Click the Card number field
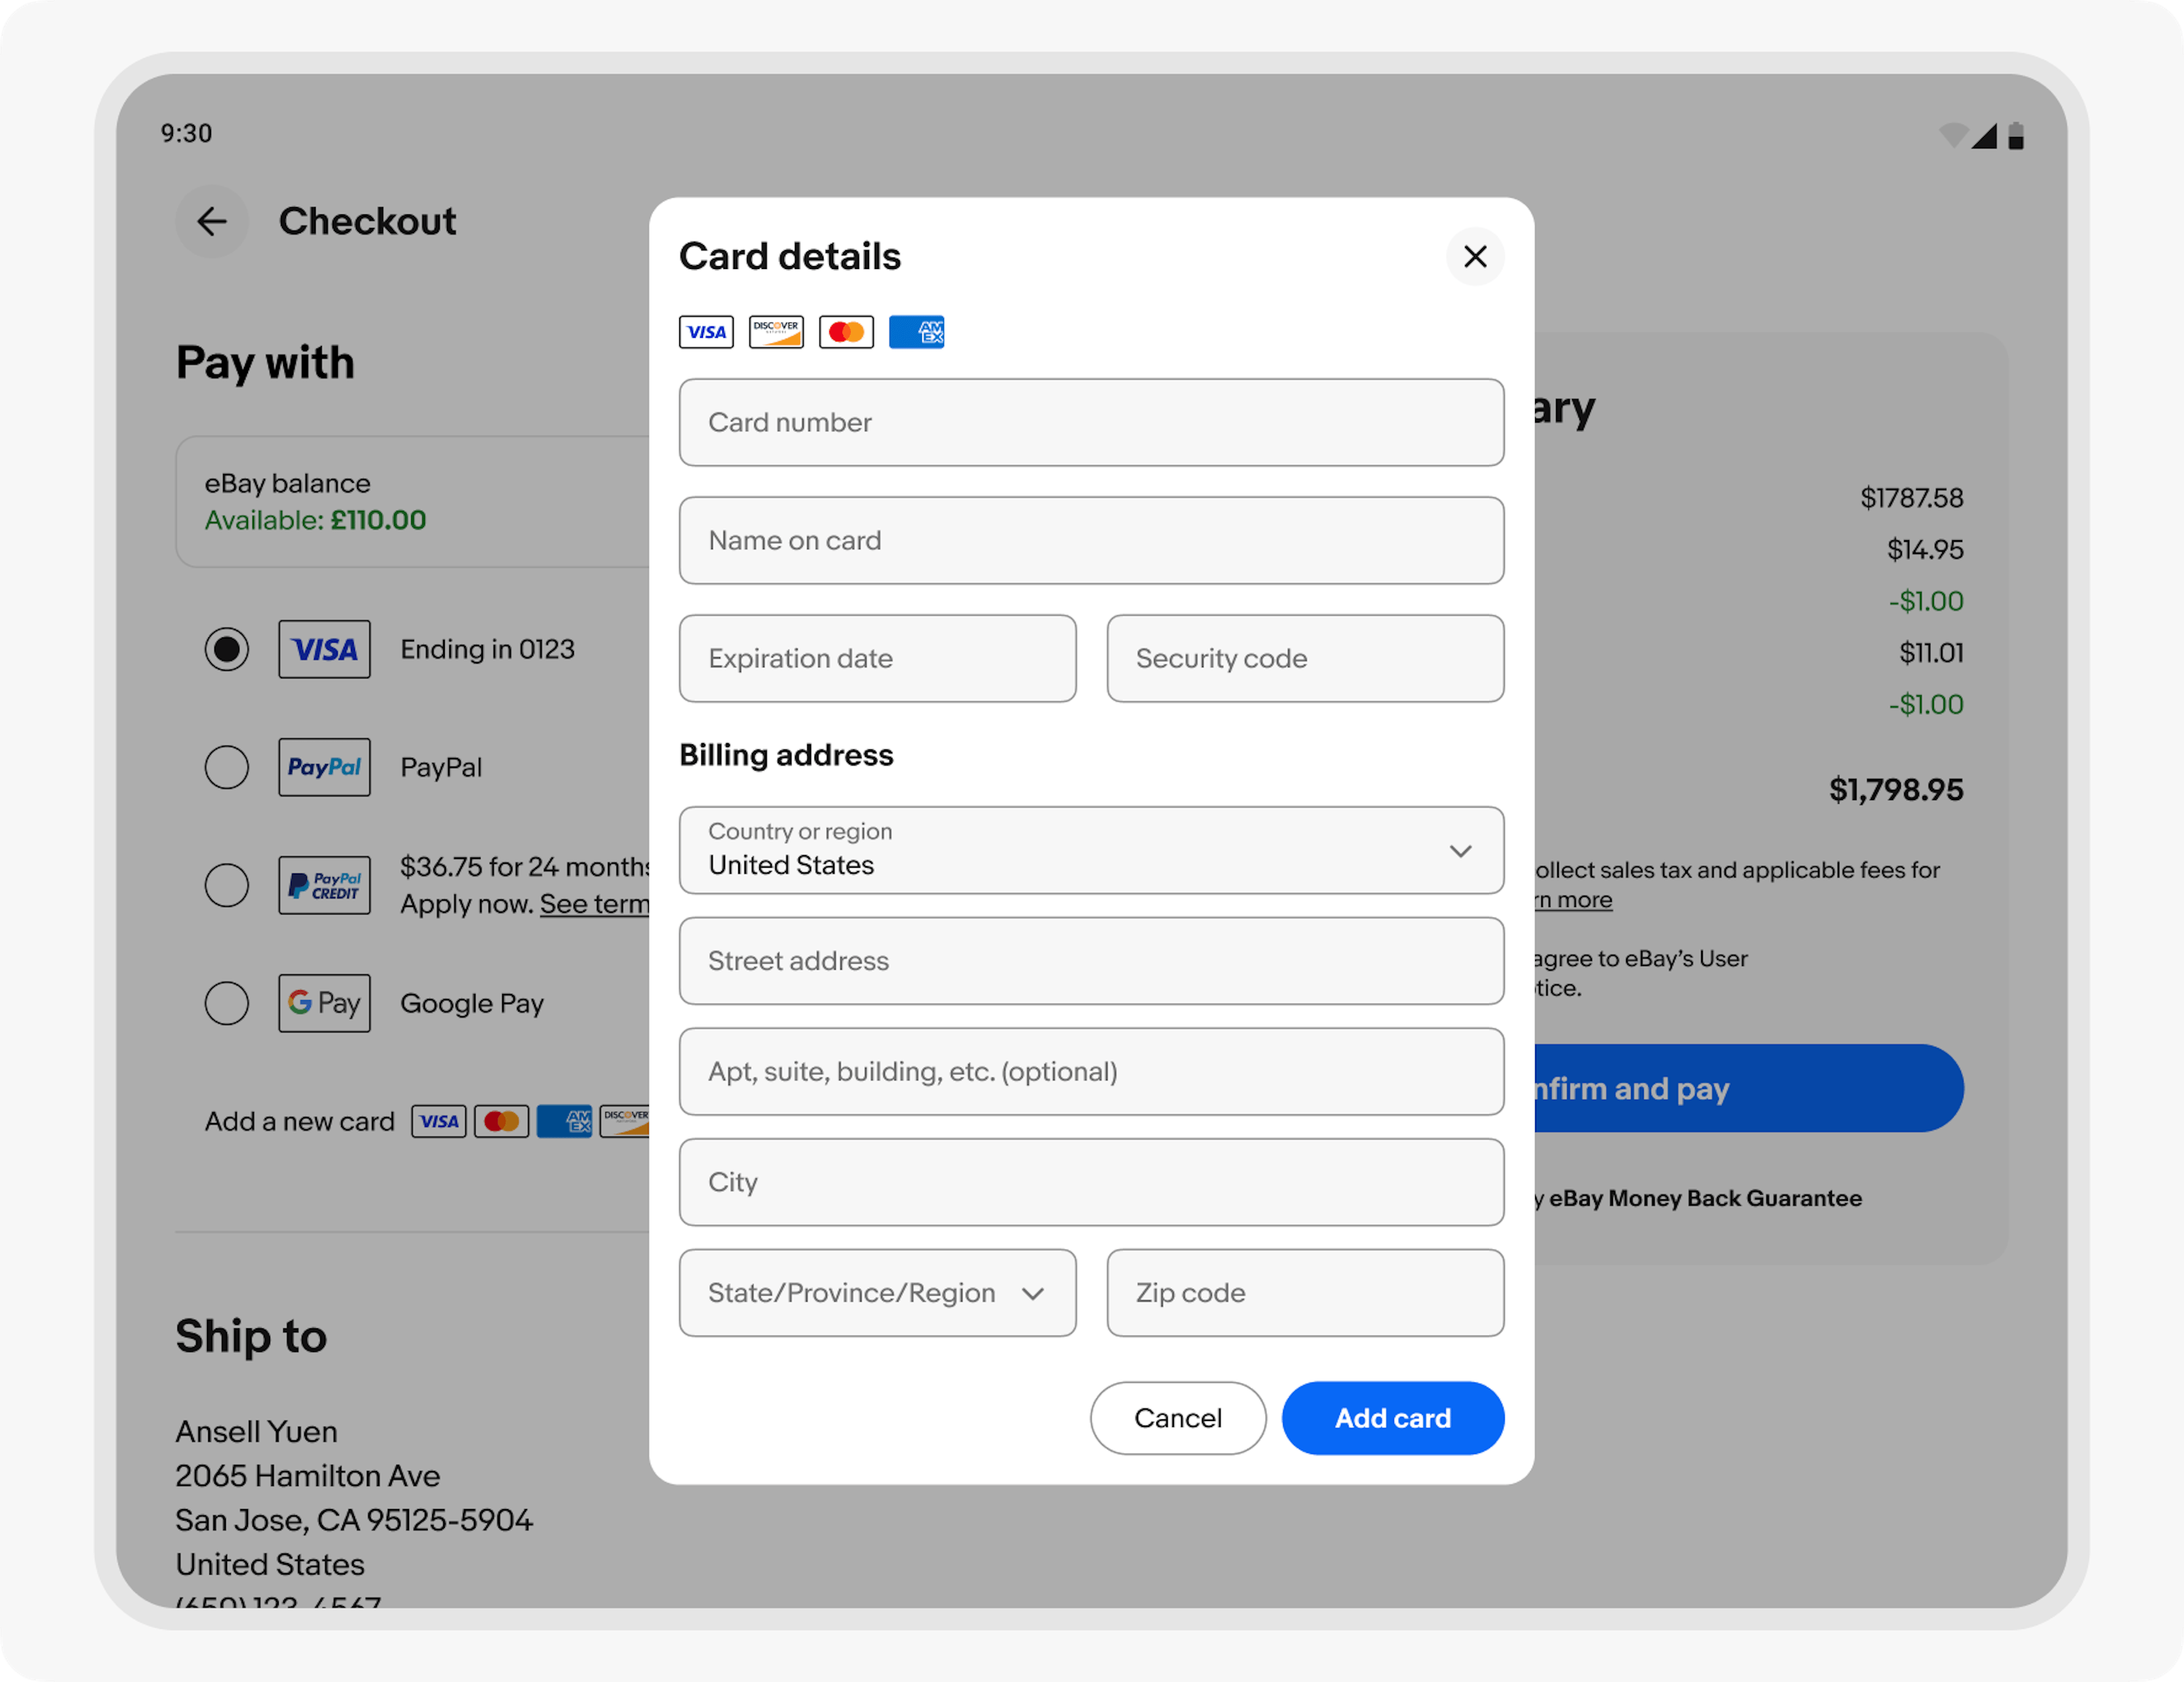Image resolution: width=2184 pixels, height=1682 pixels. (x=1091, y=422)
